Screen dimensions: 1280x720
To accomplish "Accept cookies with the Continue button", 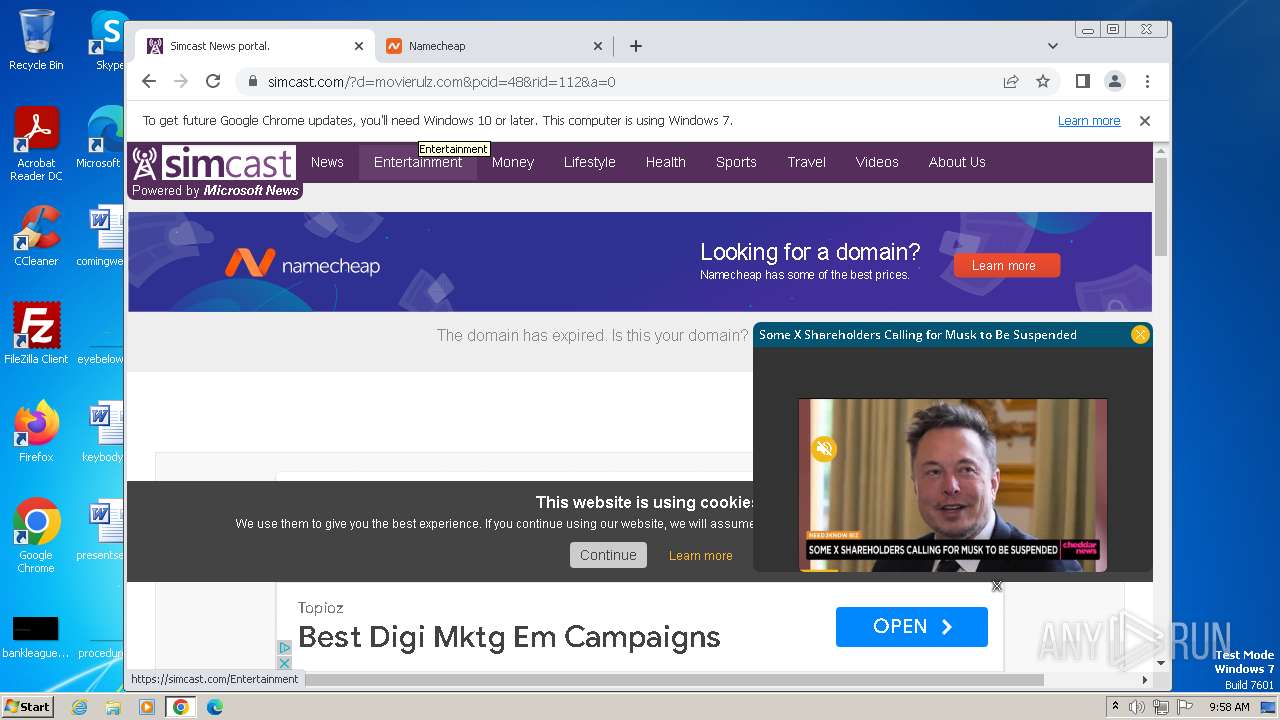I will [608, 555].
